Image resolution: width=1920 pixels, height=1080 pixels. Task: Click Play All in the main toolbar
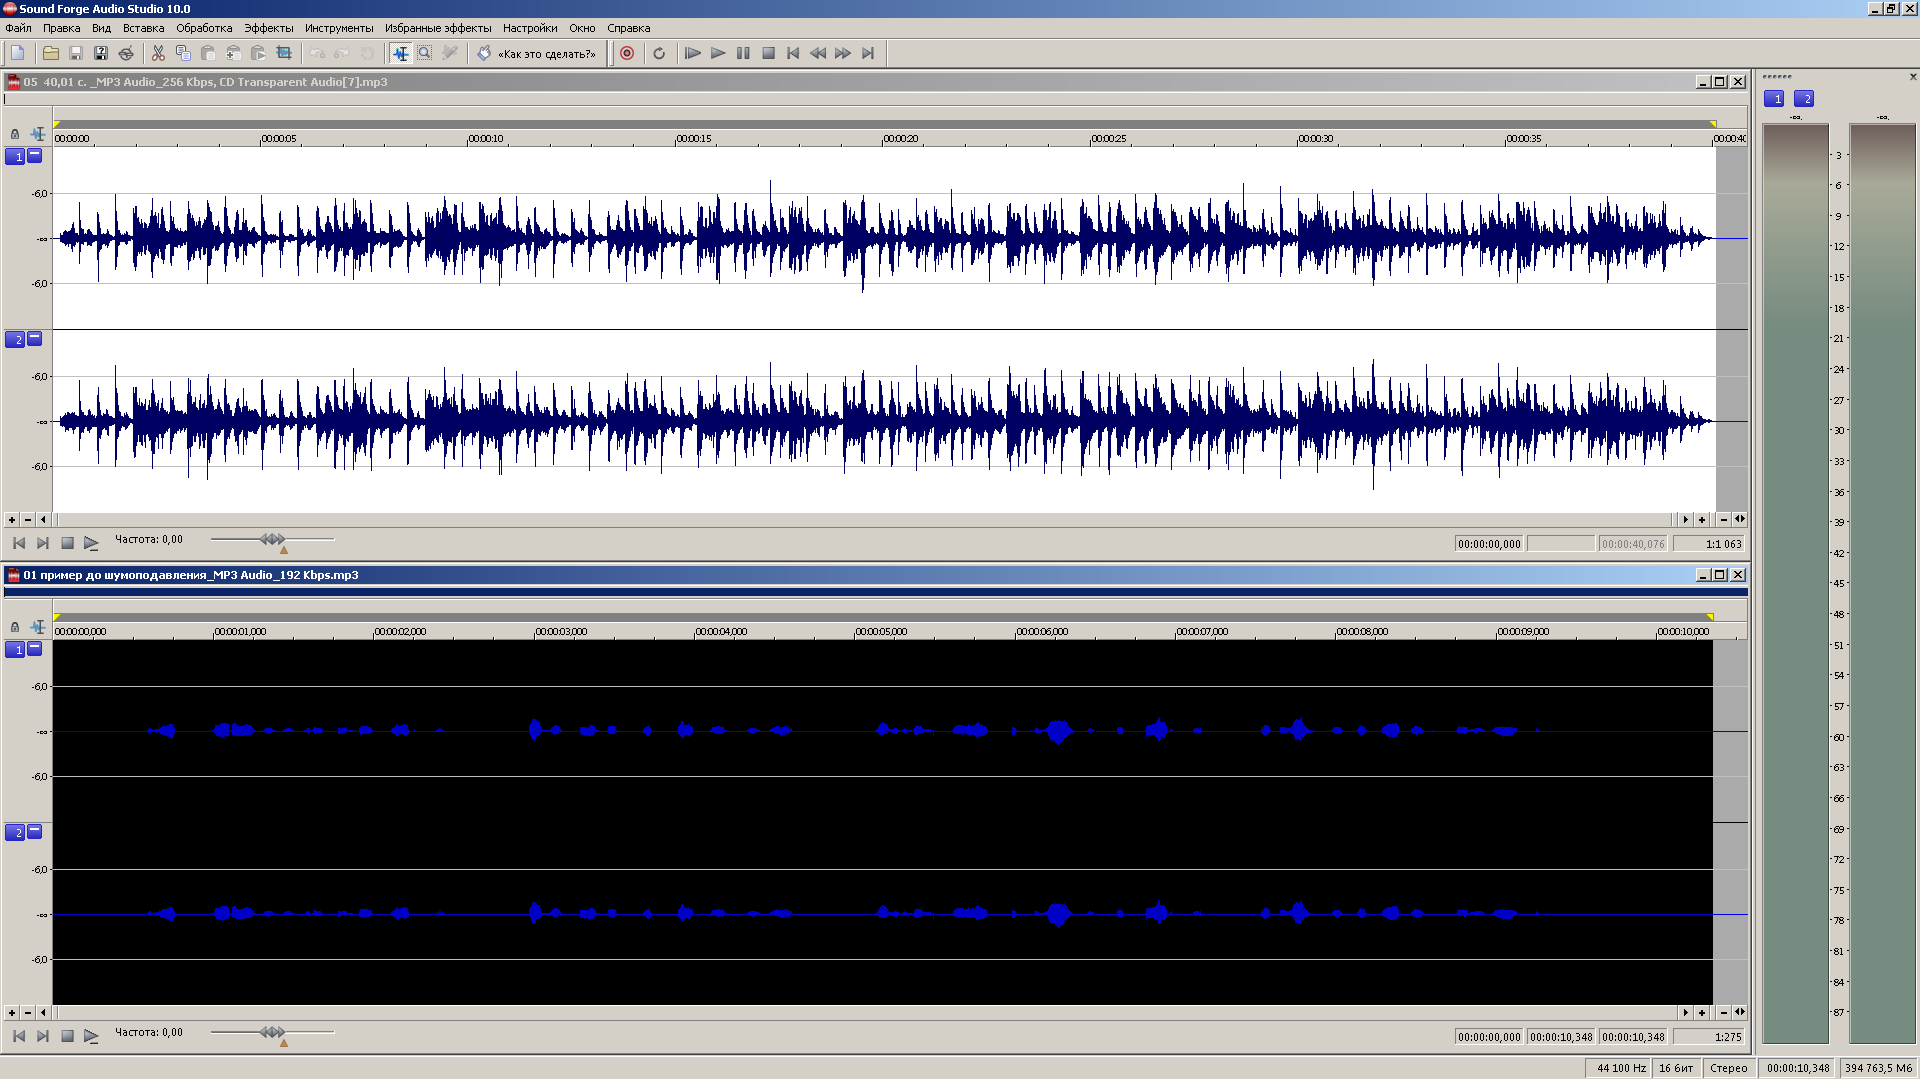(x=692, y=53)
